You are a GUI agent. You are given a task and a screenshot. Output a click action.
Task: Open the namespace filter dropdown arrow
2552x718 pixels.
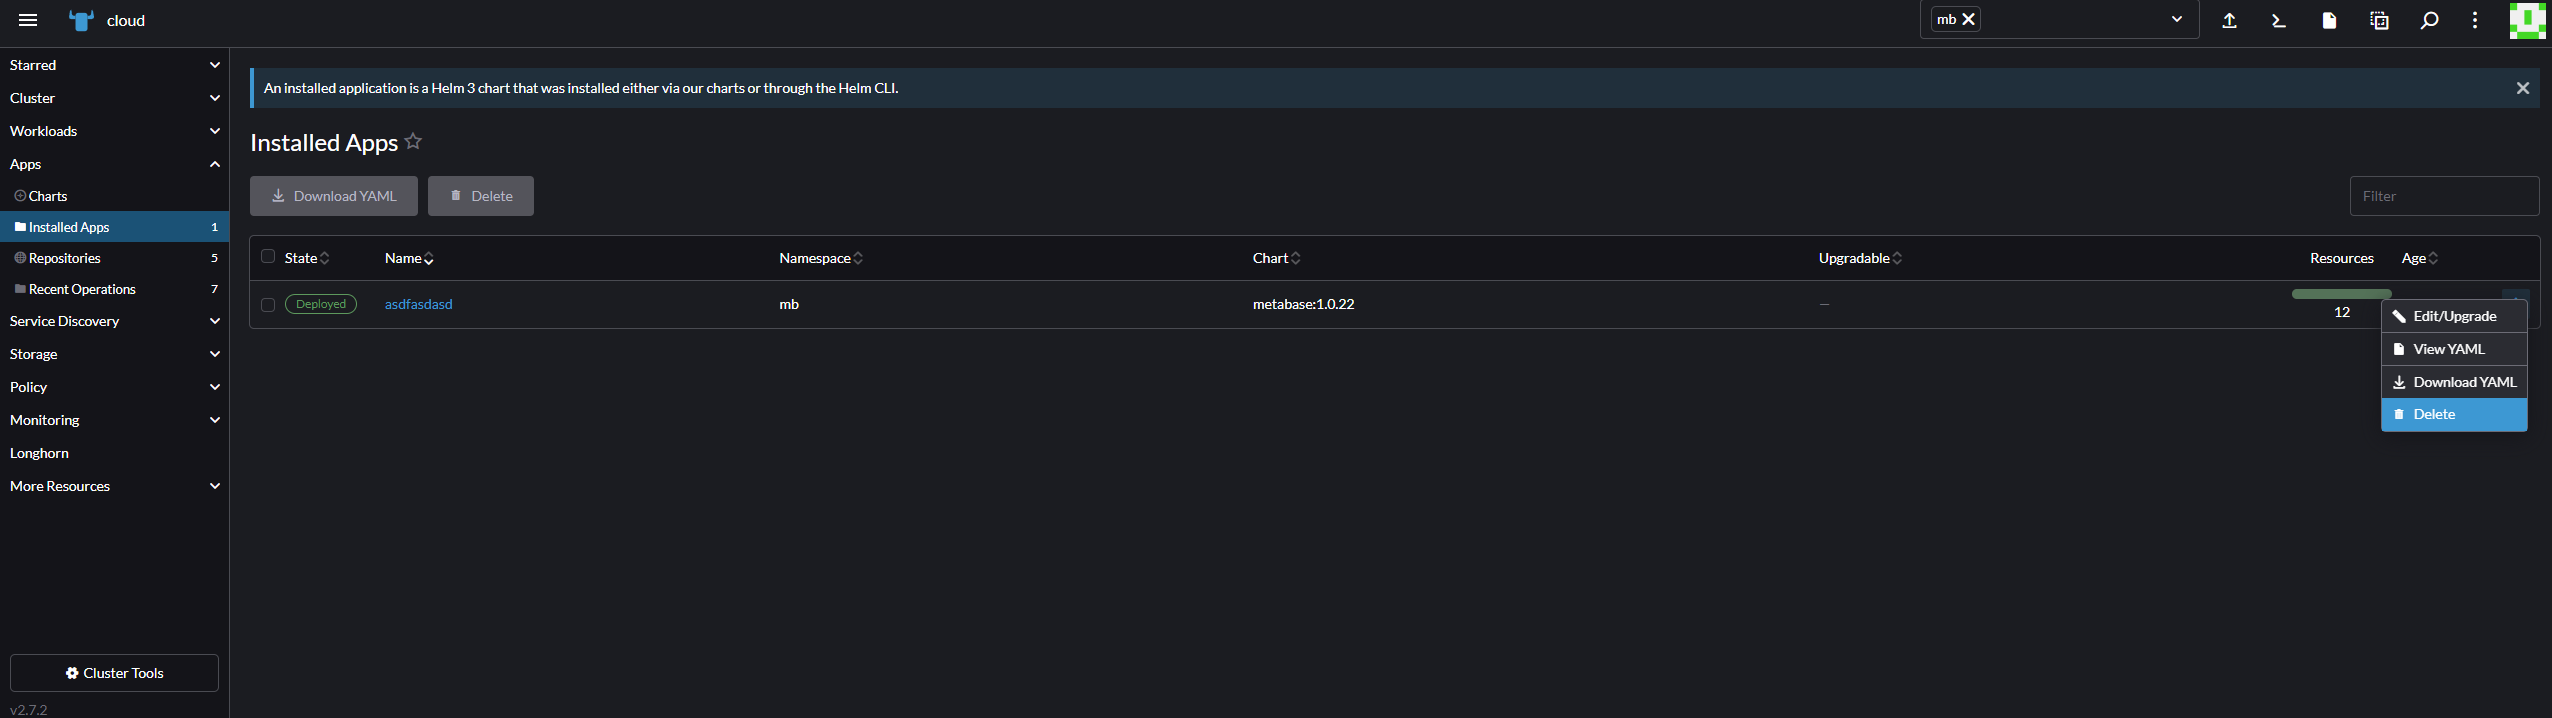click(x=2176, y=19)
